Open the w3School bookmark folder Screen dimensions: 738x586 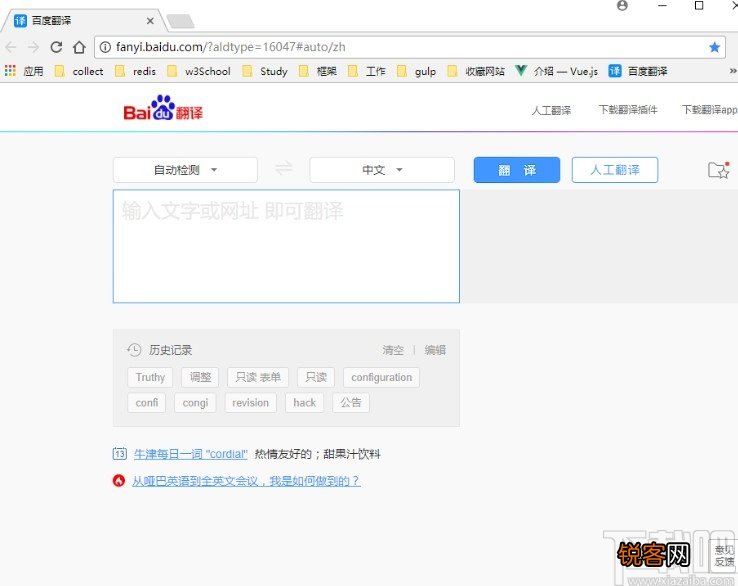(199, 71)
